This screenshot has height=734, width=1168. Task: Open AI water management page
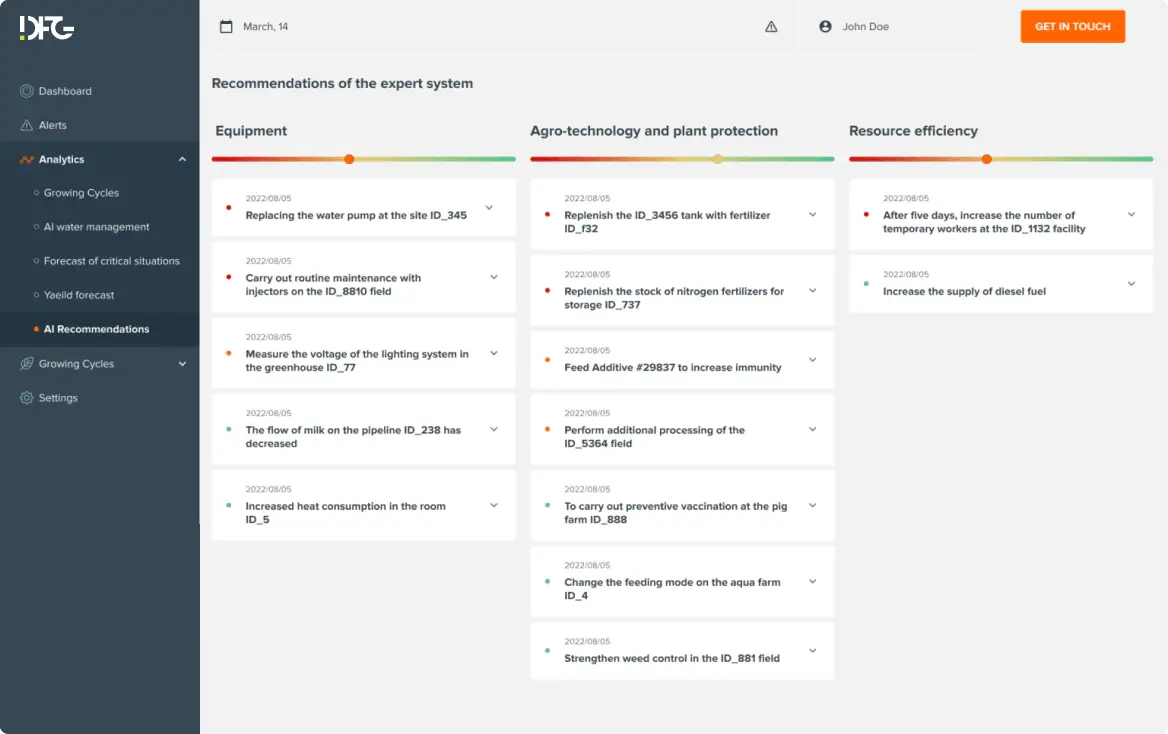(x=96, y=227)
